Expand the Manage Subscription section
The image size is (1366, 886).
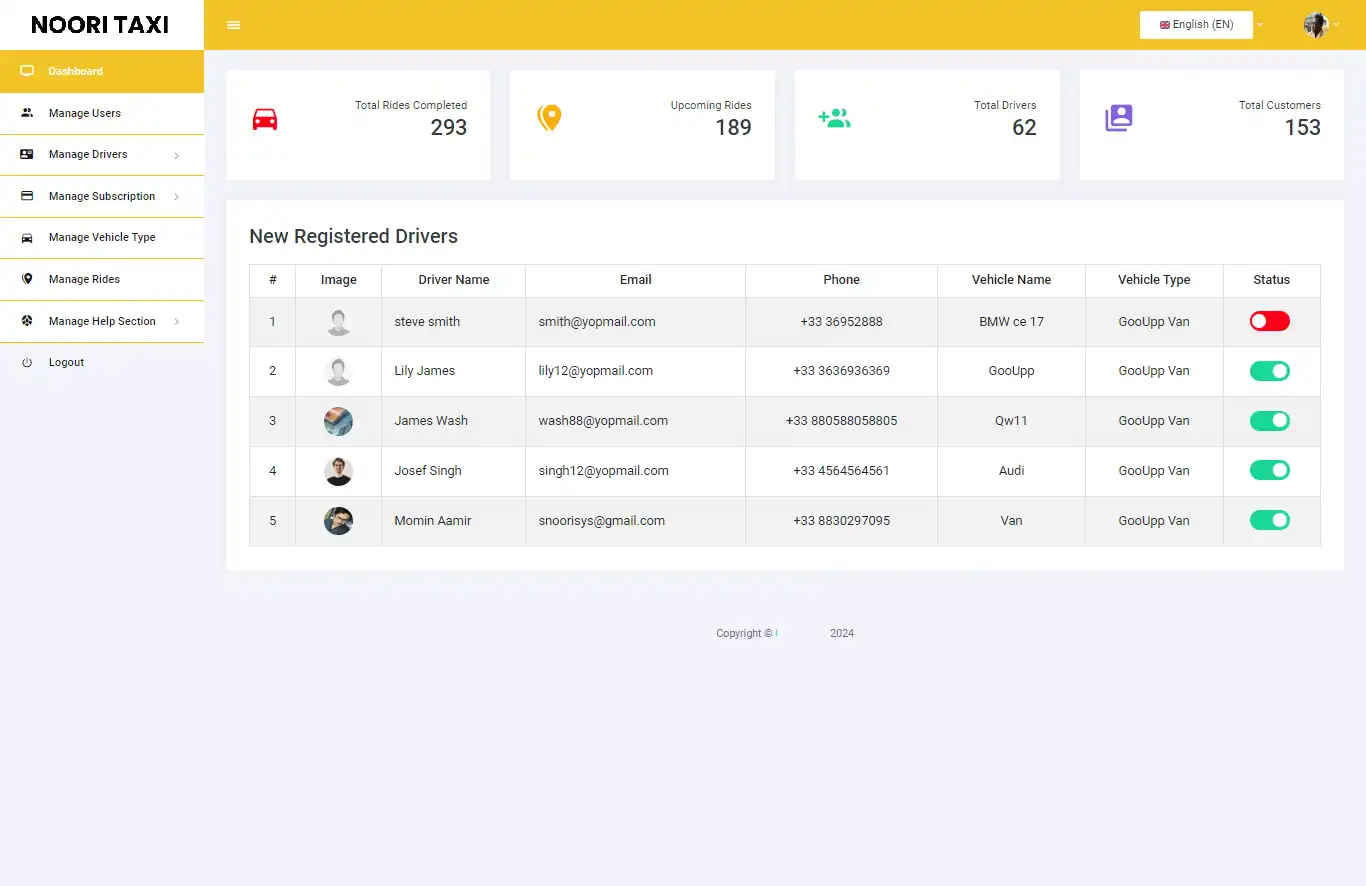click(101, 196)
